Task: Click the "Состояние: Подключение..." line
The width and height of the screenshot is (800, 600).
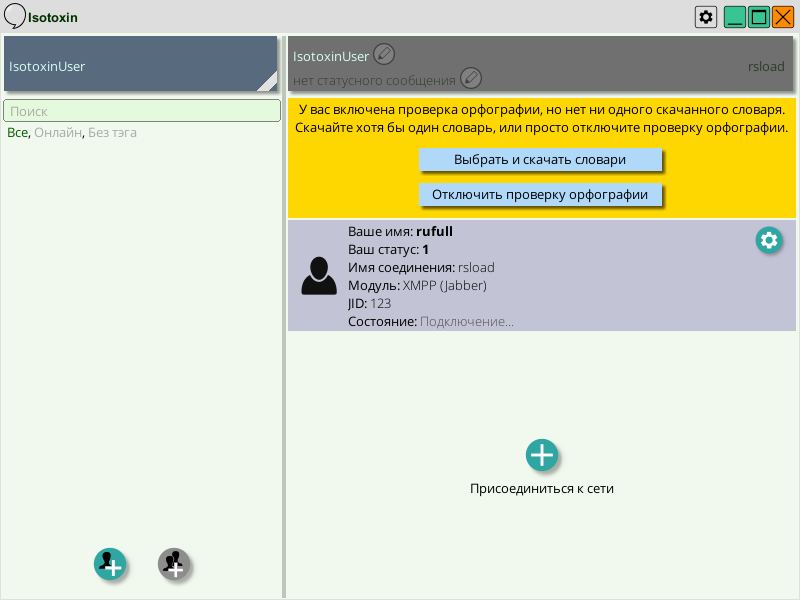Action: point(431,321)
